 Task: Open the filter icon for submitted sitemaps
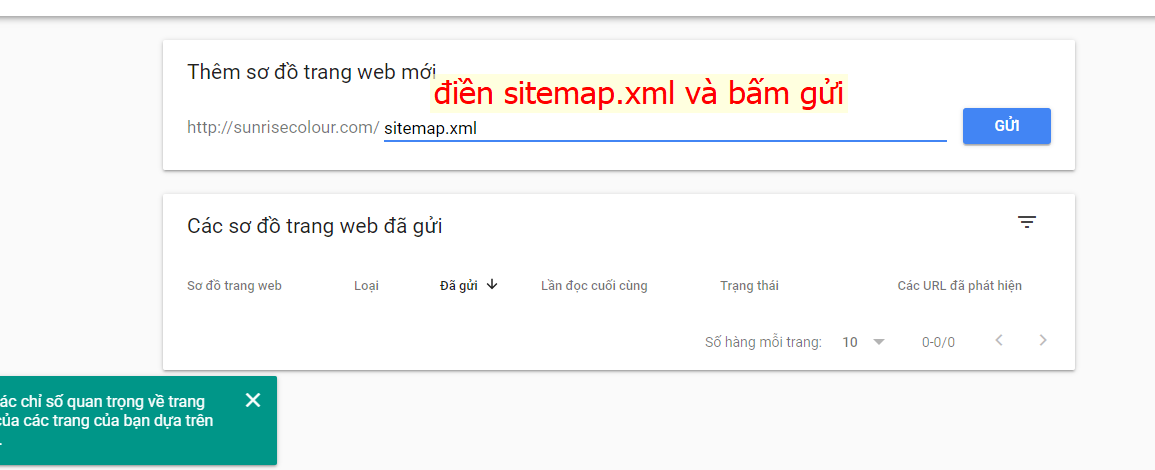tap(1027, 222)
